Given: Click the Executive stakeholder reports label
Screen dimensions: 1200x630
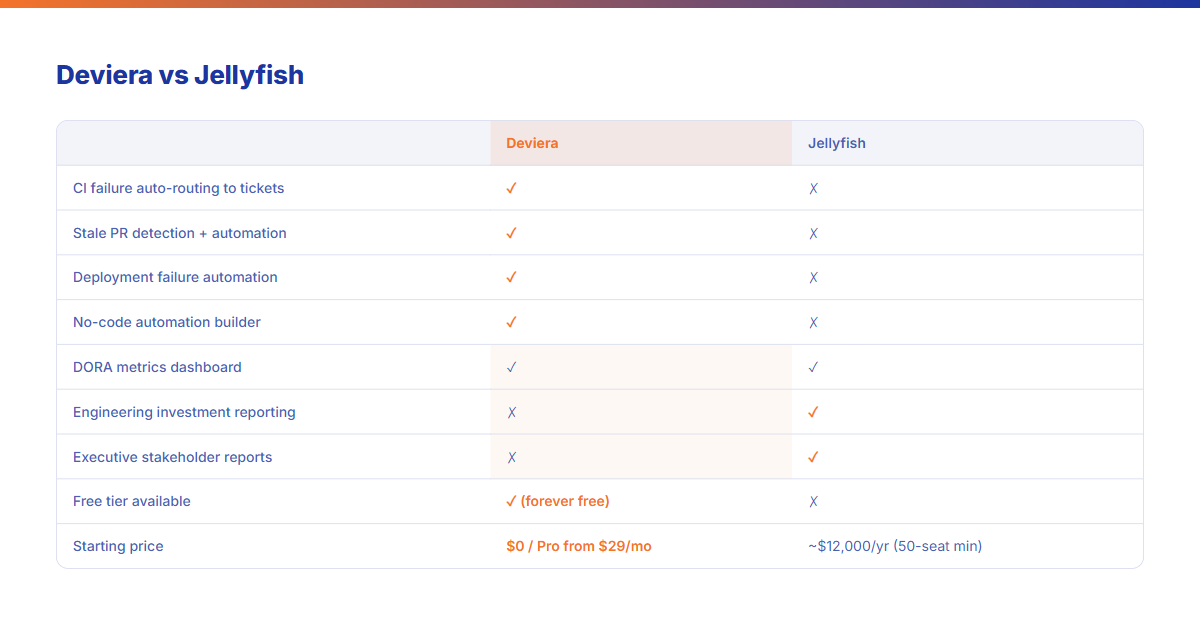Looking at the screenshot, I should coord(173,457).
